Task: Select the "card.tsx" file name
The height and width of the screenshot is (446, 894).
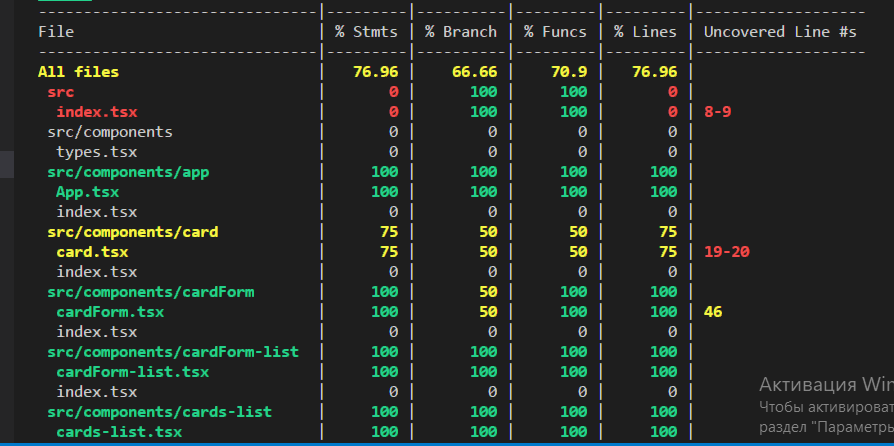Action: pos(92,252)
